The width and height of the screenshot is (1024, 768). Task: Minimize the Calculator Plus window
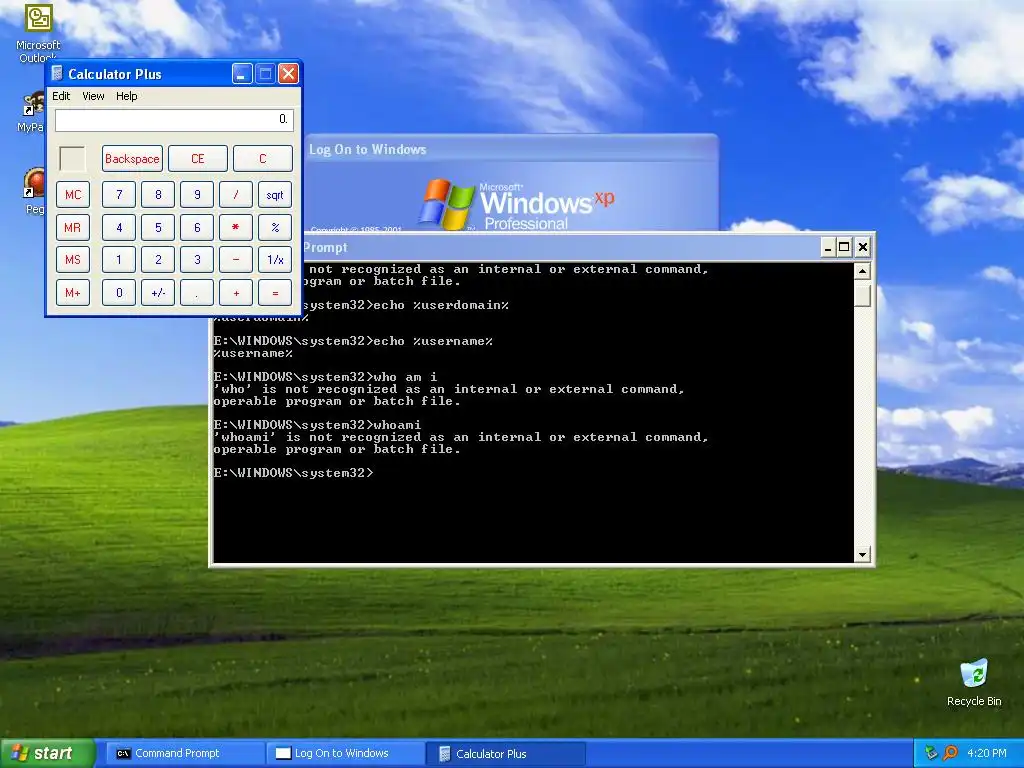[x=242, y=74]
